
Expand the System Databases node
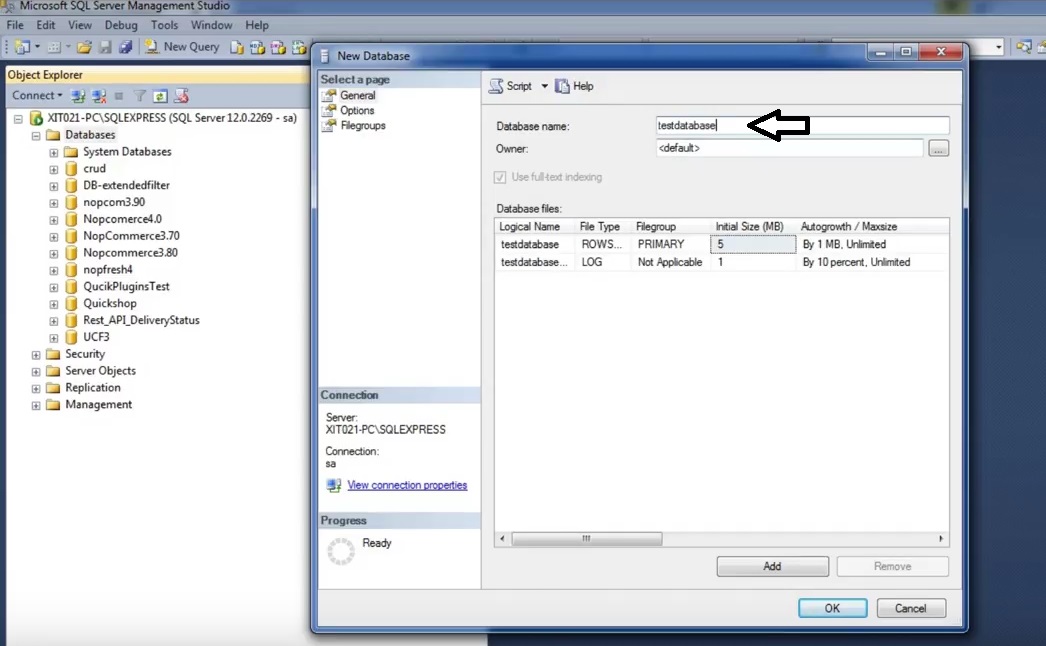(53, 153)
